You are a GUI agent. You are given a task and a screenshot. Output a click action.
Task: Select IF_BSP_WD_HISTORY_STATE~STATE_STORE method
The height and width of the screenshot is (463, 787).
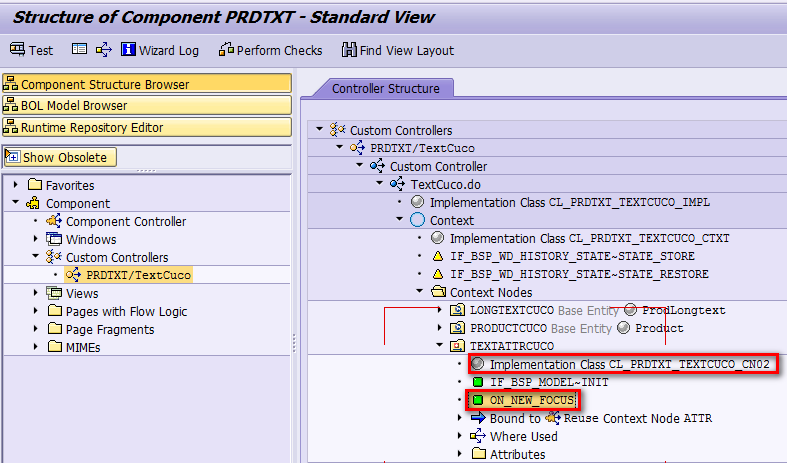(572, 256)
